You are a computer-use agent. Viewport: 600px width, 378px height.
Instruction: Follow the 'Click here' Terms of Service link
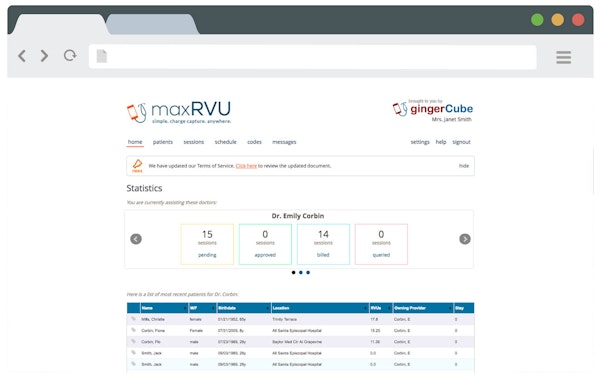(x=246, y=166)
